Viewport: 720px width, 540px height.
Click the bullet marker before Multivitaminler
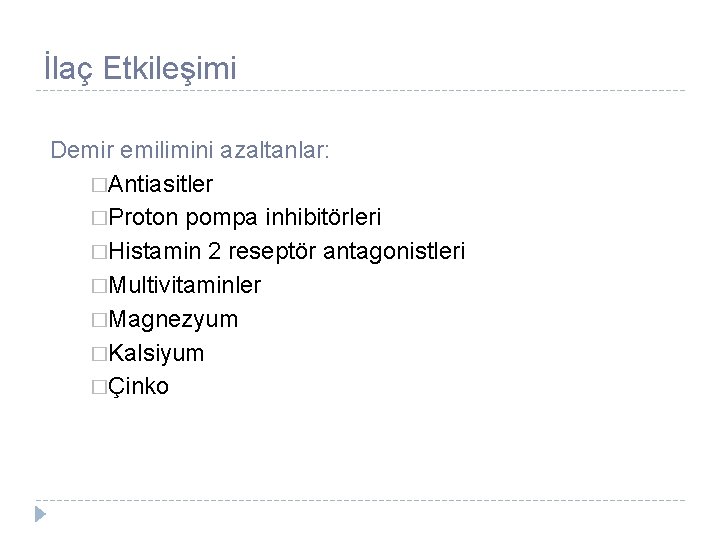click(97, 286)
